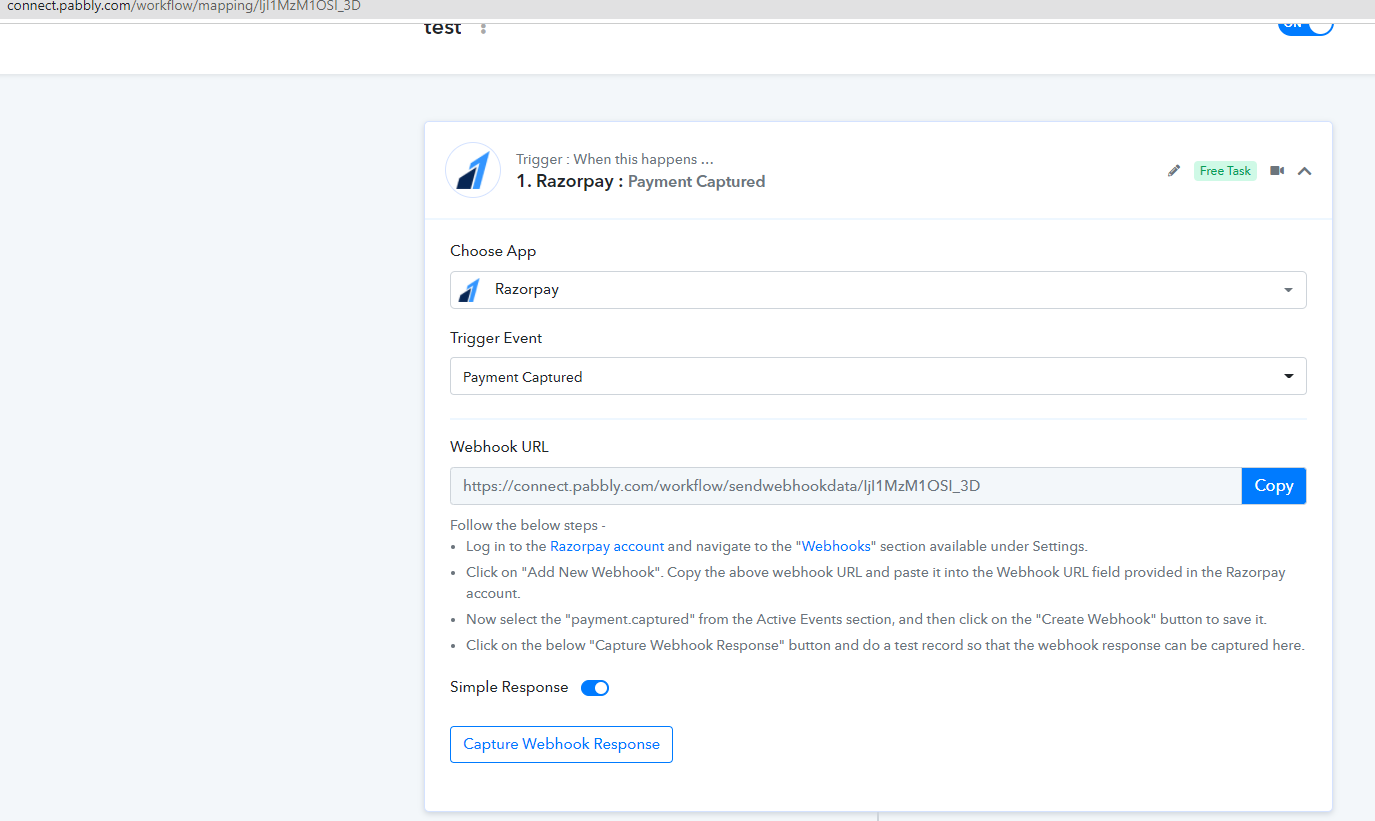The image size is (1375, 821).
Task: Click the heading '1. Razorpay : Payment Captured'
Action: 641,181
